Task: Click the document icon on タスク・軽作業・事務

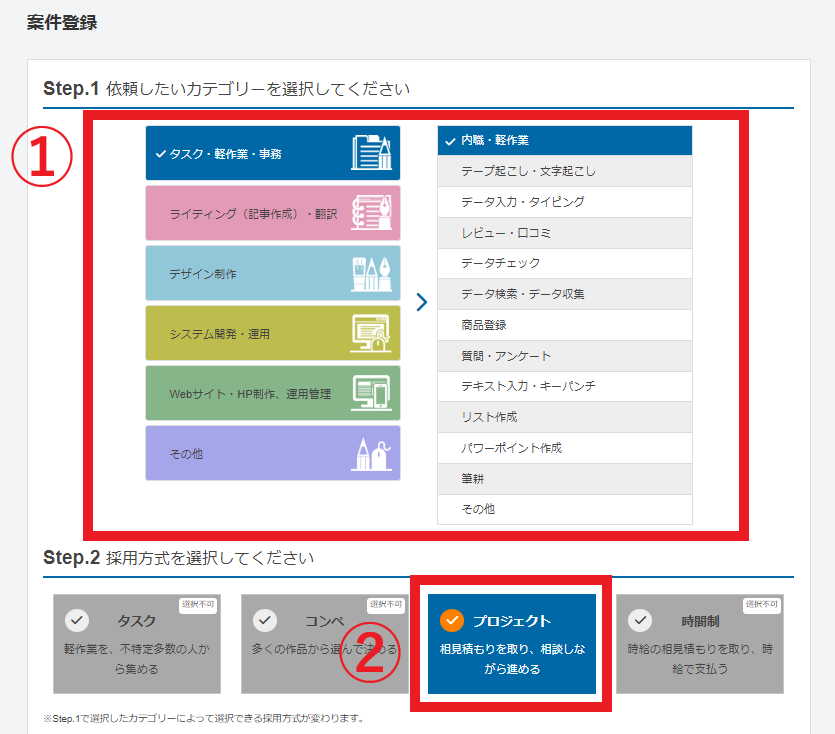Action: click(371, 153)
